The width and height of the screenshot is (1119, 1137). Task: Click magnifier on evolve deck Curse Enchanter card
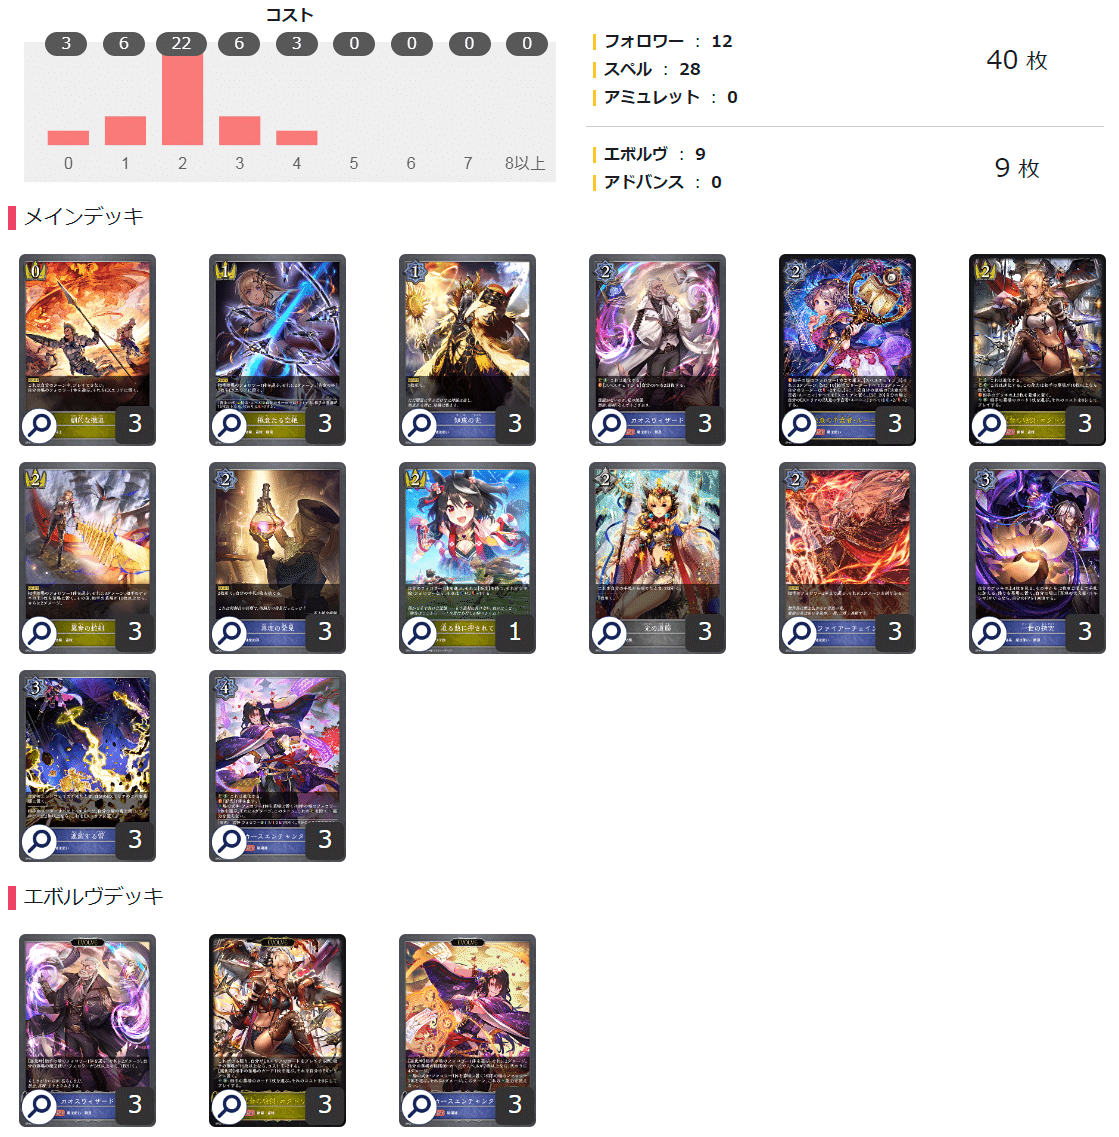419,1107
